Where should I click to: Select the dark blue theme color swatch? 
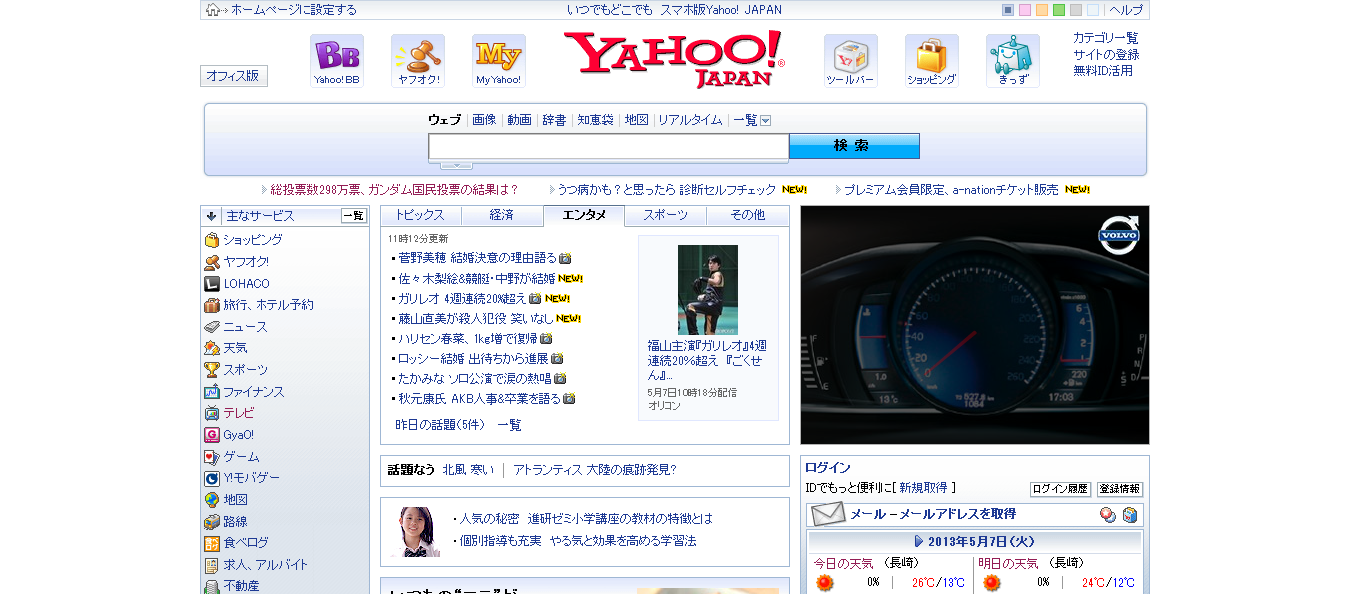pyautogui.click(x=1008, y=10)
